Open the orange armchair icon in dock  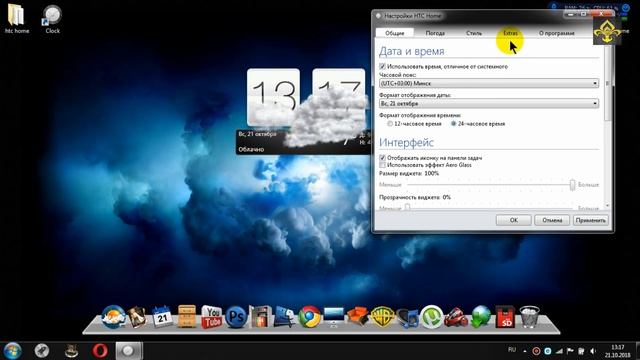[358, 317]
